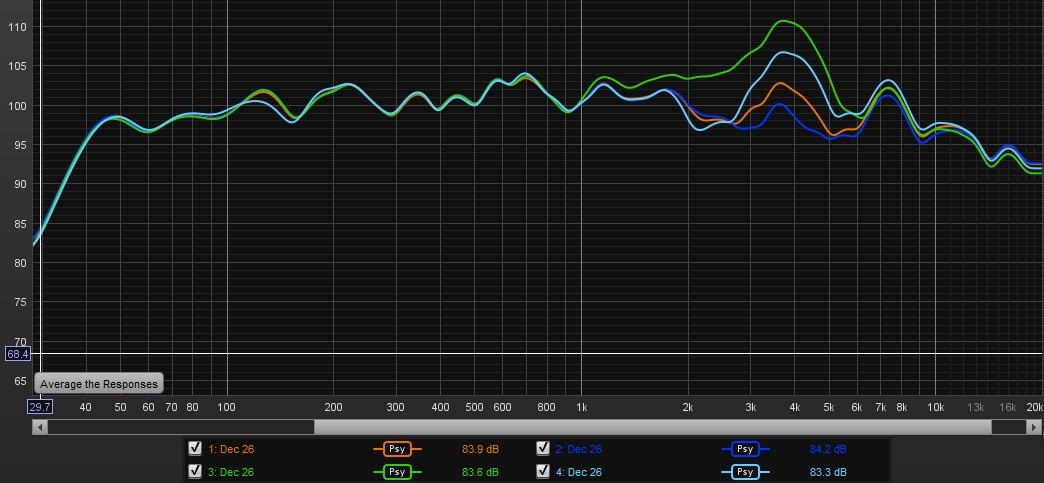Click the 29.7 cursor frequency readout
1044x483 pixels.
(x=40, y=407)
